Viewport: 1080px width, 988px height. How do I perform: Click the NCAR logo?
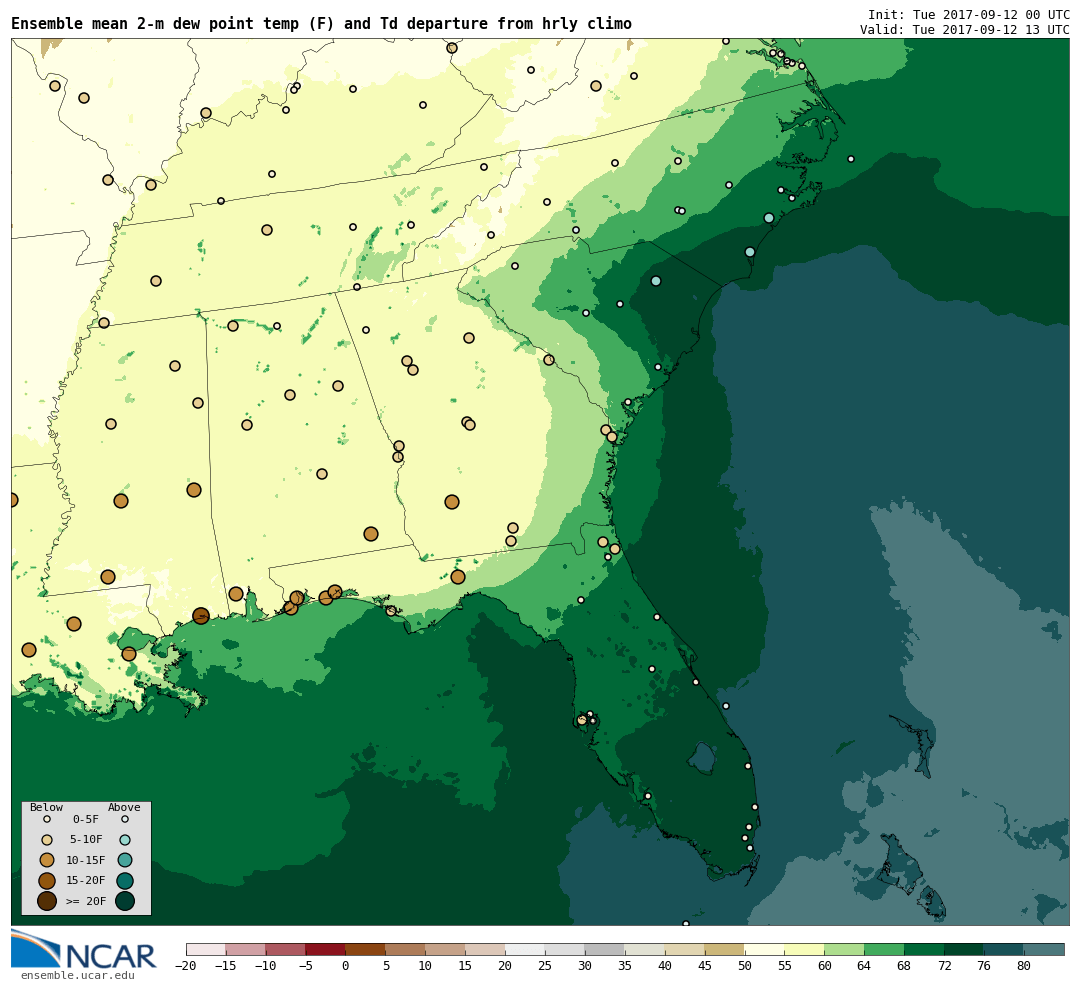click(83, 950)
